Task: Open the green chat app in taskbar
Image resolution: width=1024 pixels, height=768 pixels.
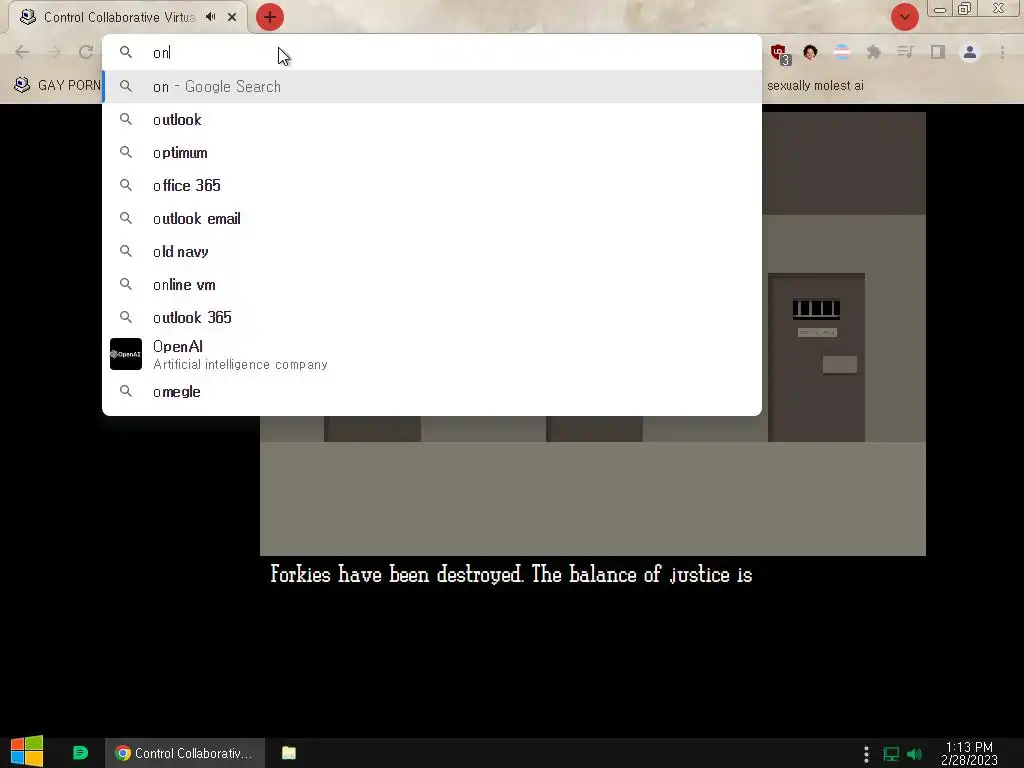Action: [80, 753]
